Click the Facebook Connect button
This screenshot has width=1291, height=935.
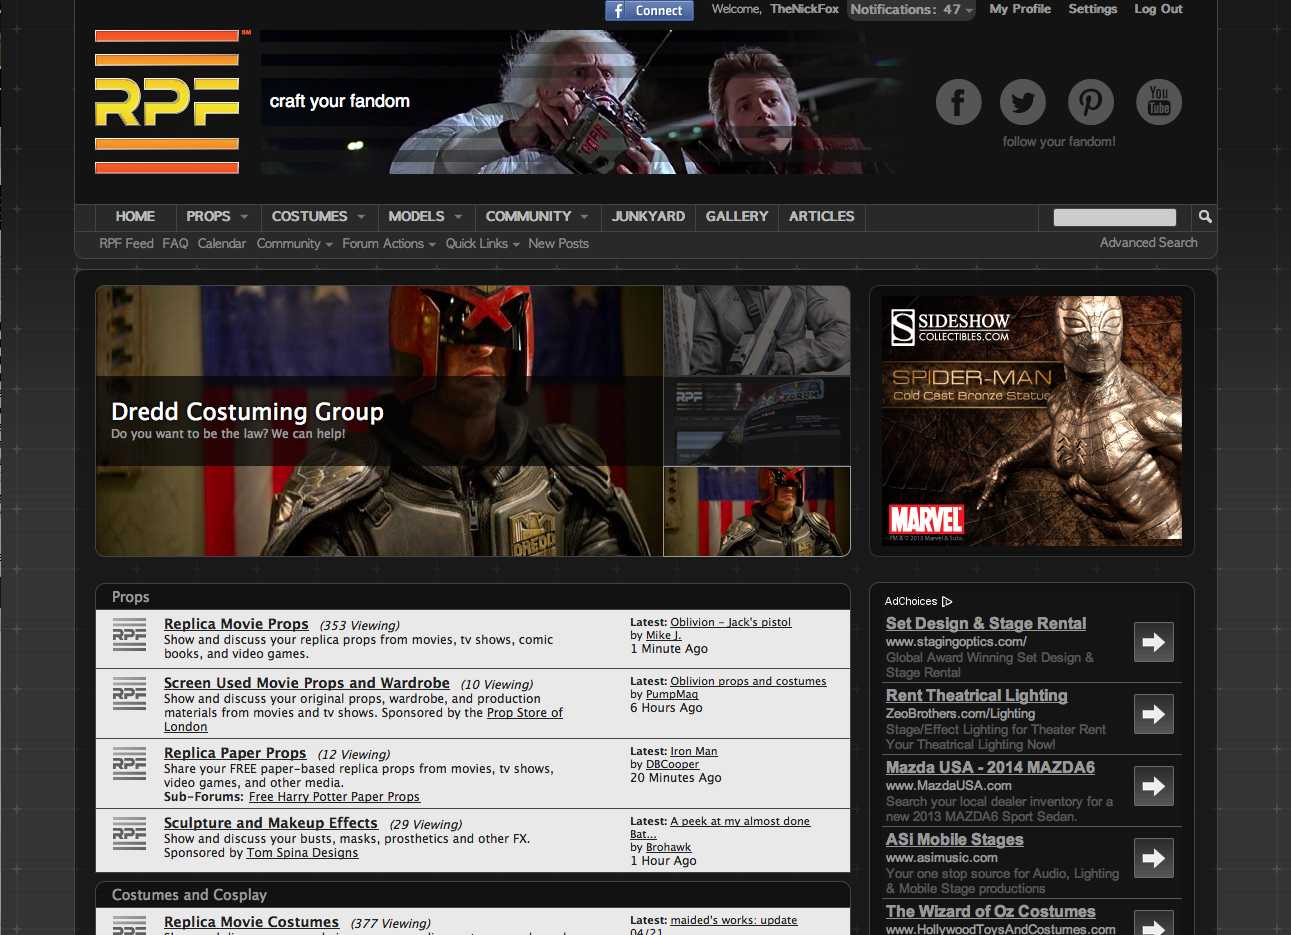[650, 10]
